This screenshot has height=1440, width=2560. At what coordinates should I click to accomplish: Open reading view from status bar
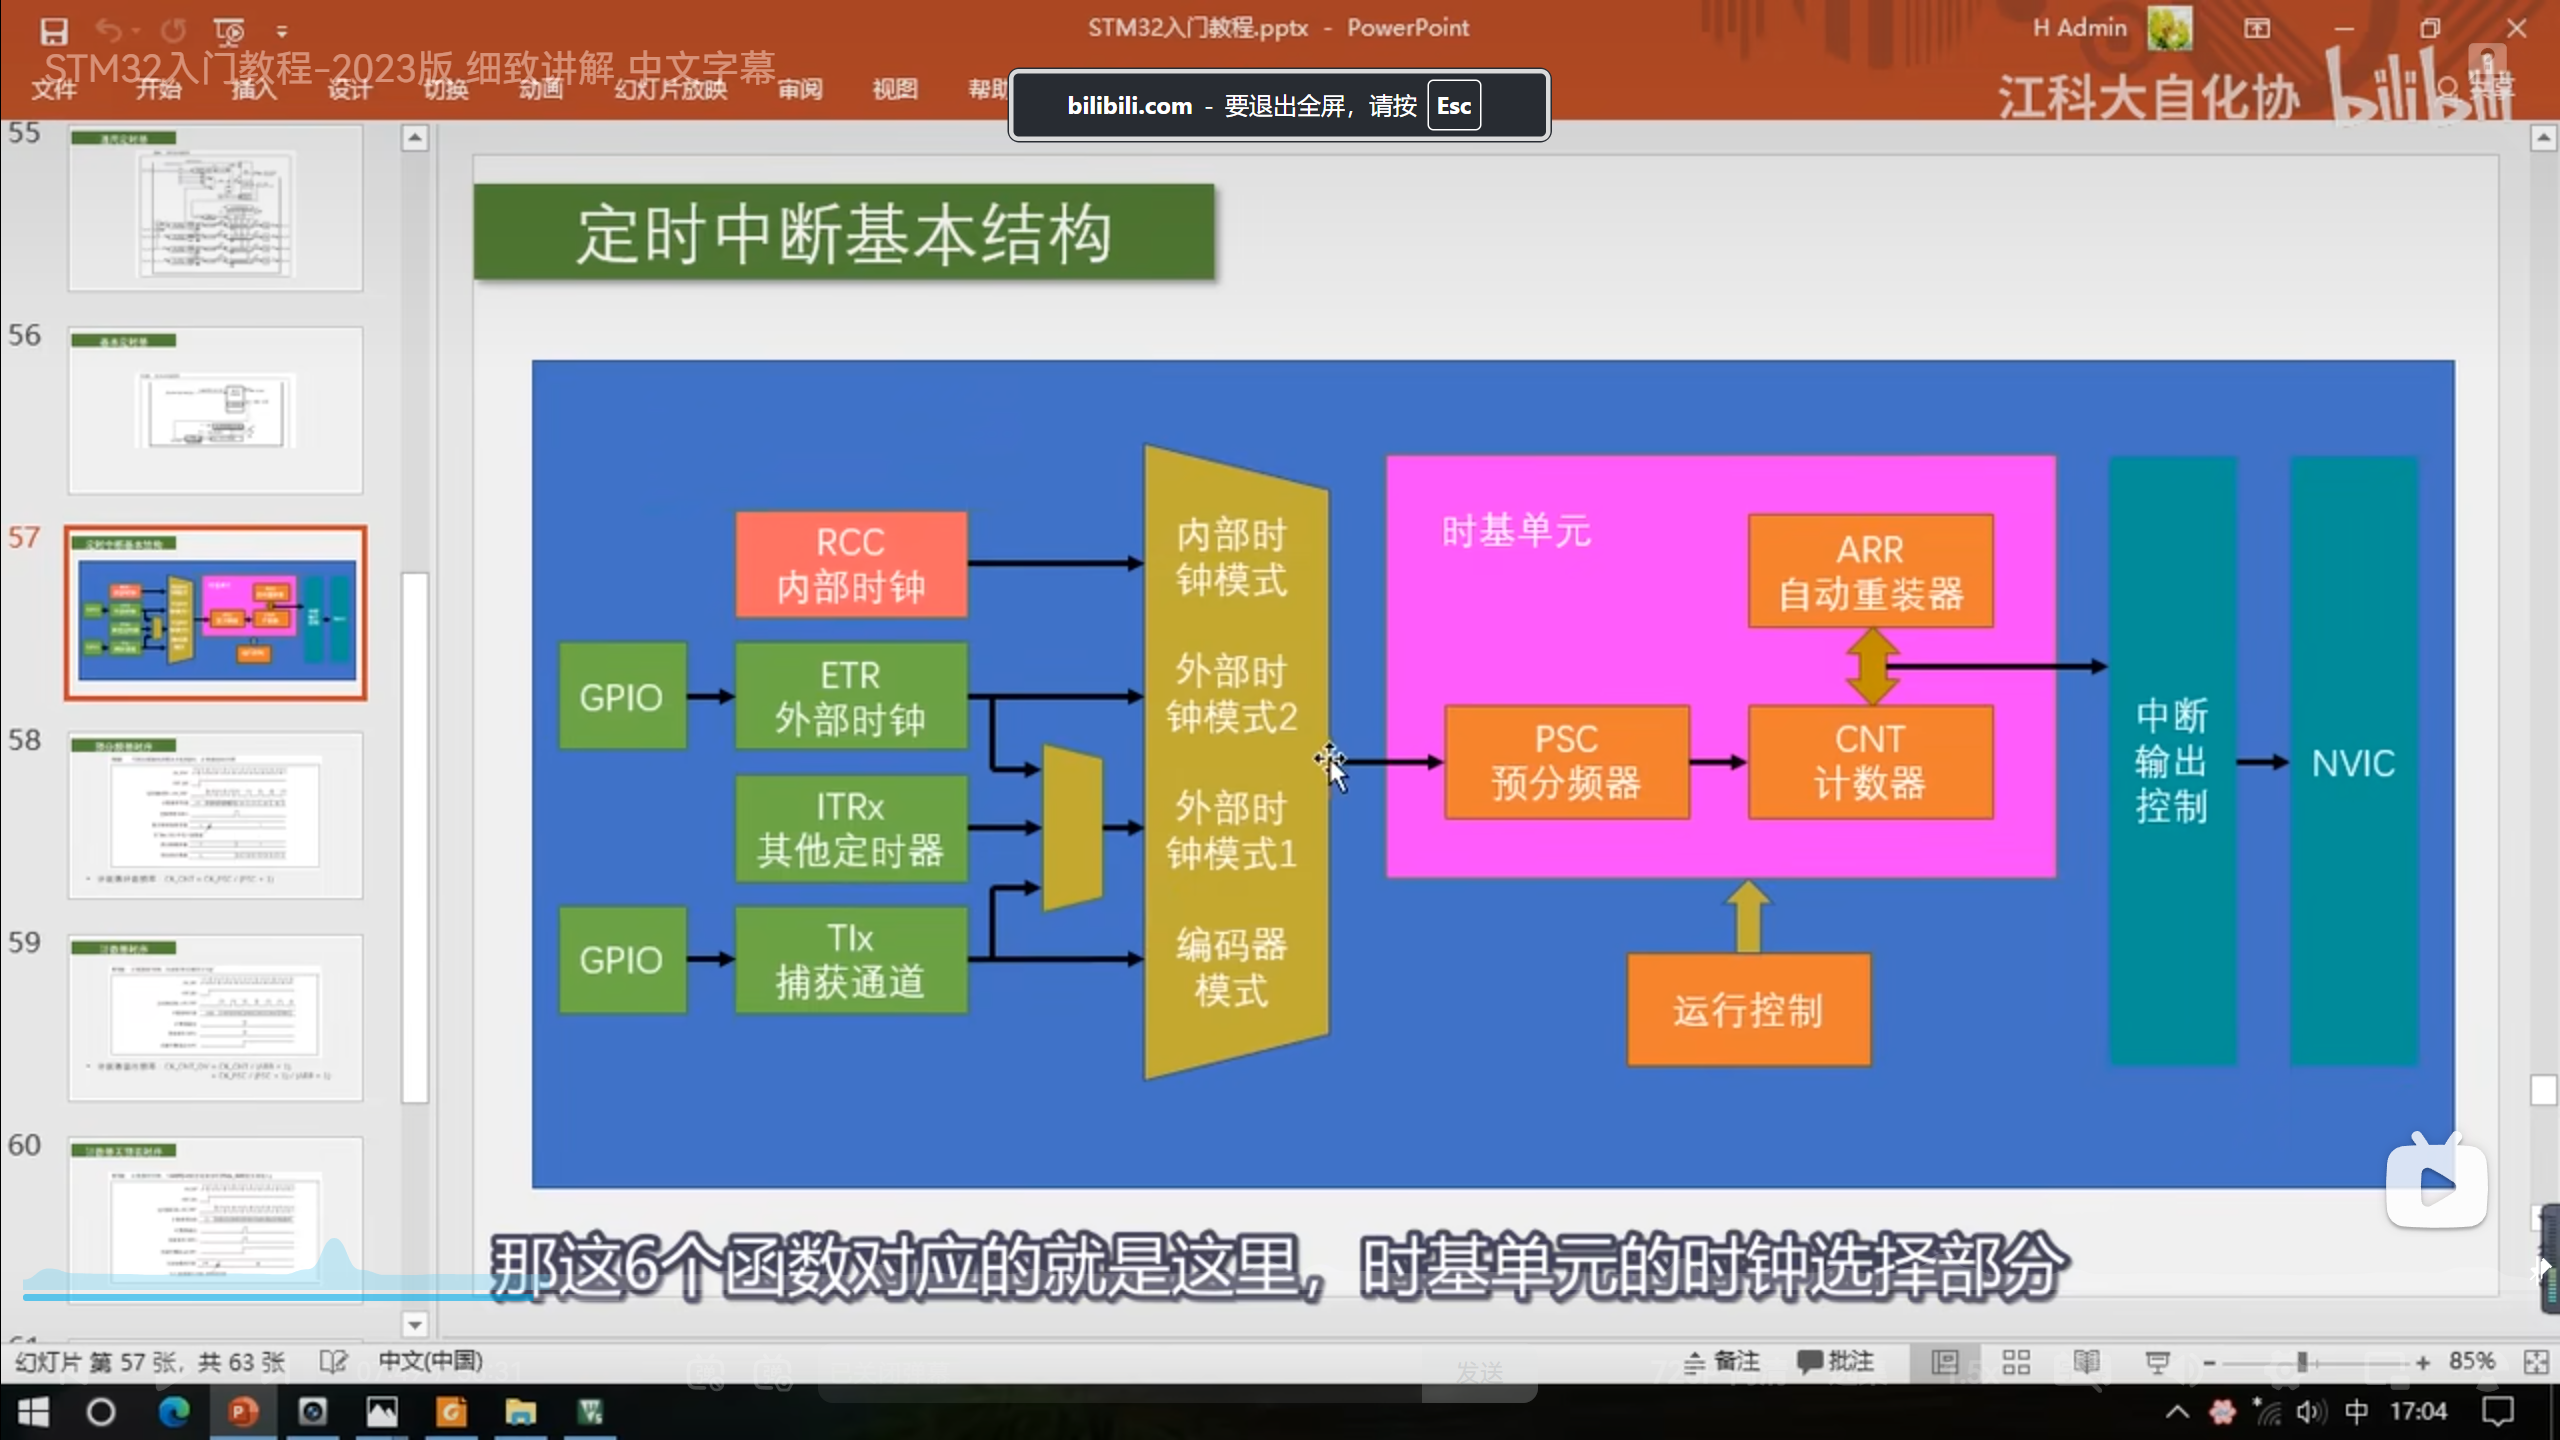click(x=2086, y=1362)
